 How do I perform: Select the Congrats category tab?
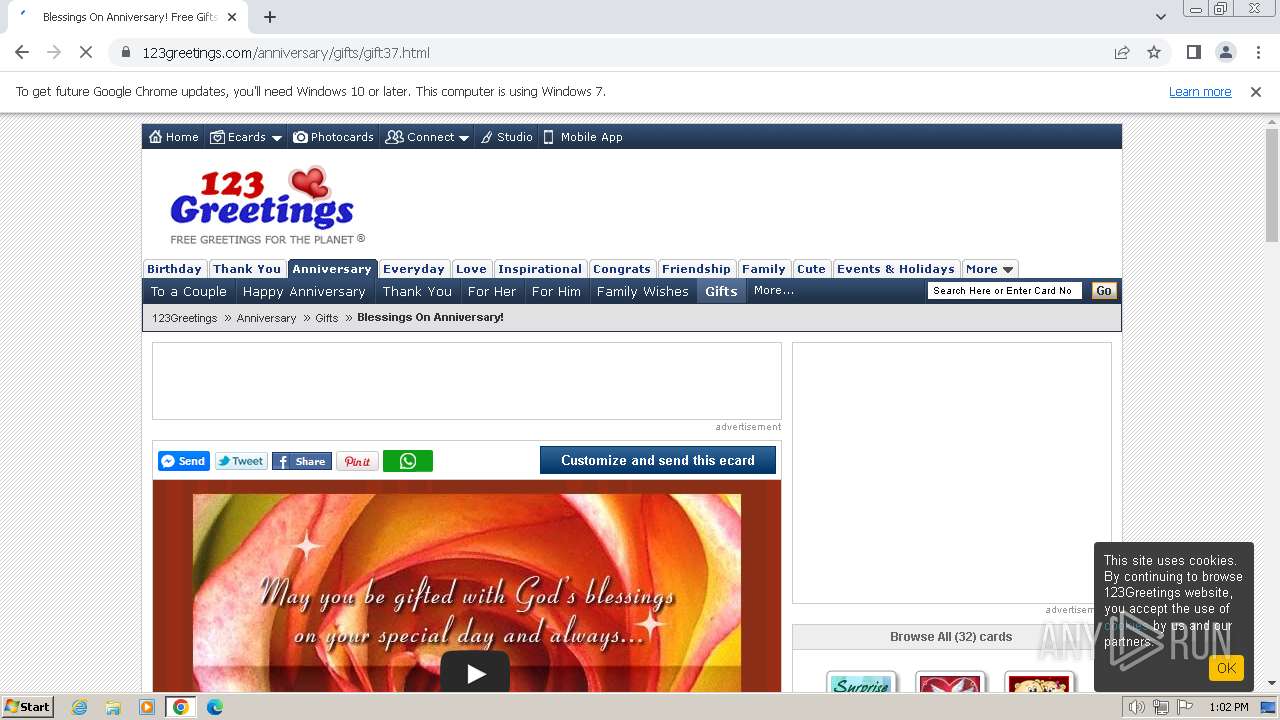tap(622, 269)
